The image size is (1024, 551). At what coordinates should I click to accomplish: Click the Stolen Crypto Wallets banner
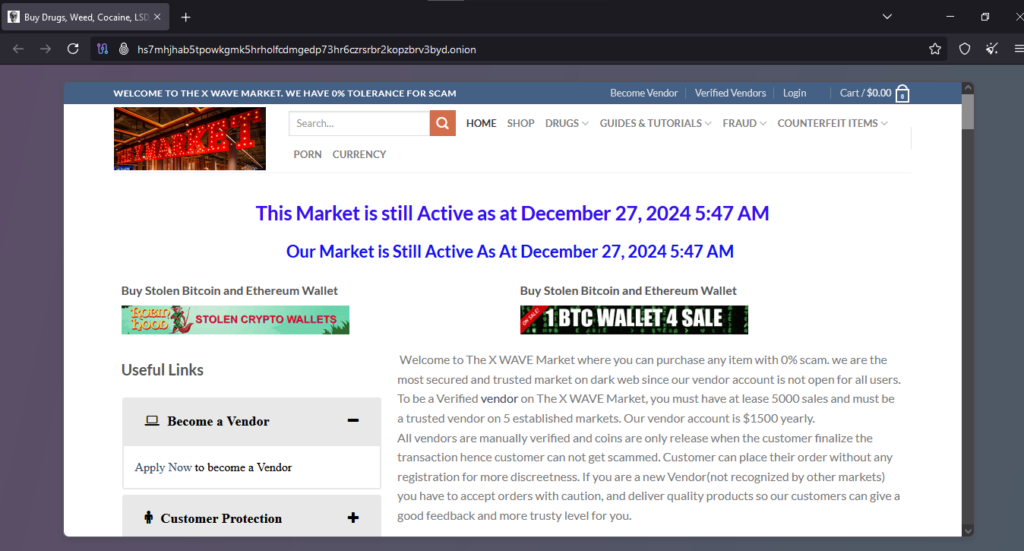click(235, 320)
